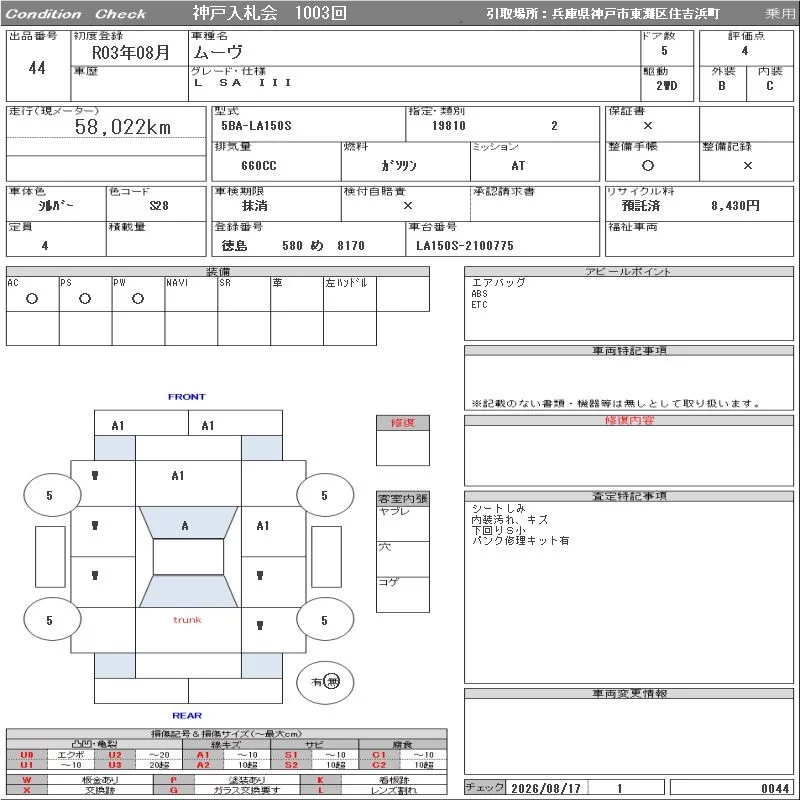Click the spare tire 有無 circle
The height and width of the screenshot is (800, 800).
click(x=325, y=682)
